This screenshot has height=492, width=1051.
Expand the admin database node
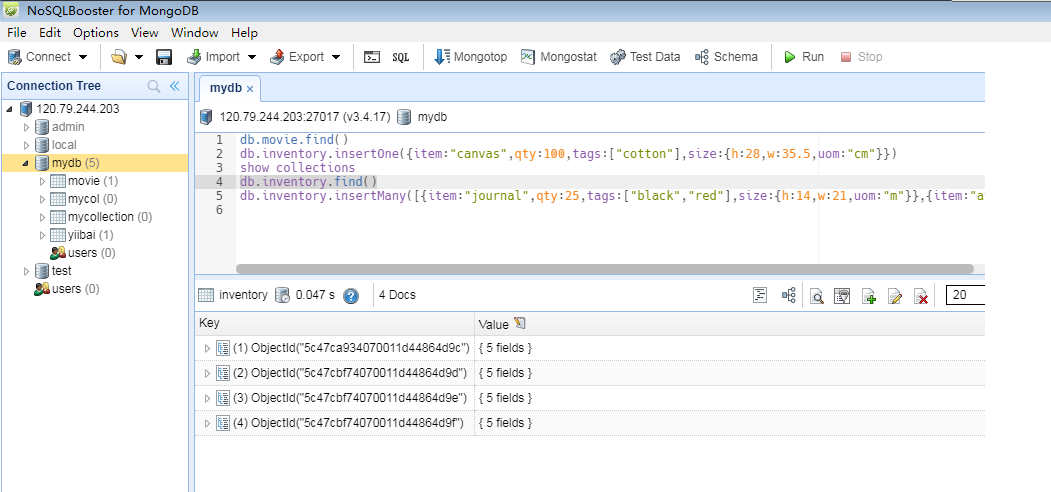[x=27, y=127]
